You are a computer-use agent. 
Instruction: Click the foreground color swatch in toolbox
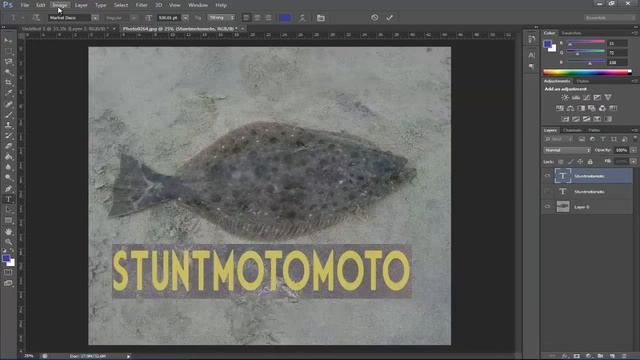coord(6,259)
